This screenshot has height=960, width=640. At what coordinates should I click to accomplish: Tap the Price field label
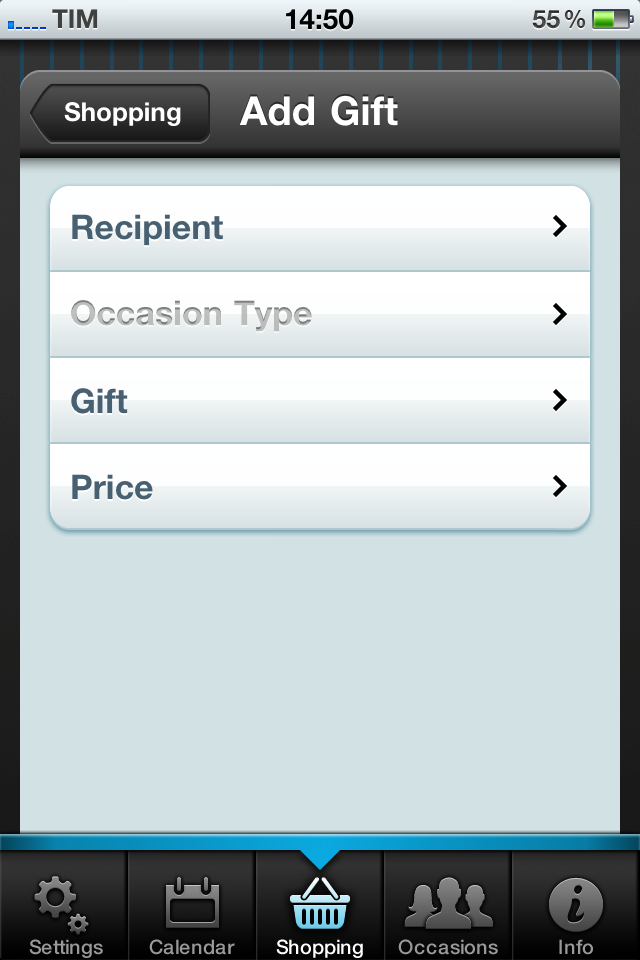tap(111, 487)
